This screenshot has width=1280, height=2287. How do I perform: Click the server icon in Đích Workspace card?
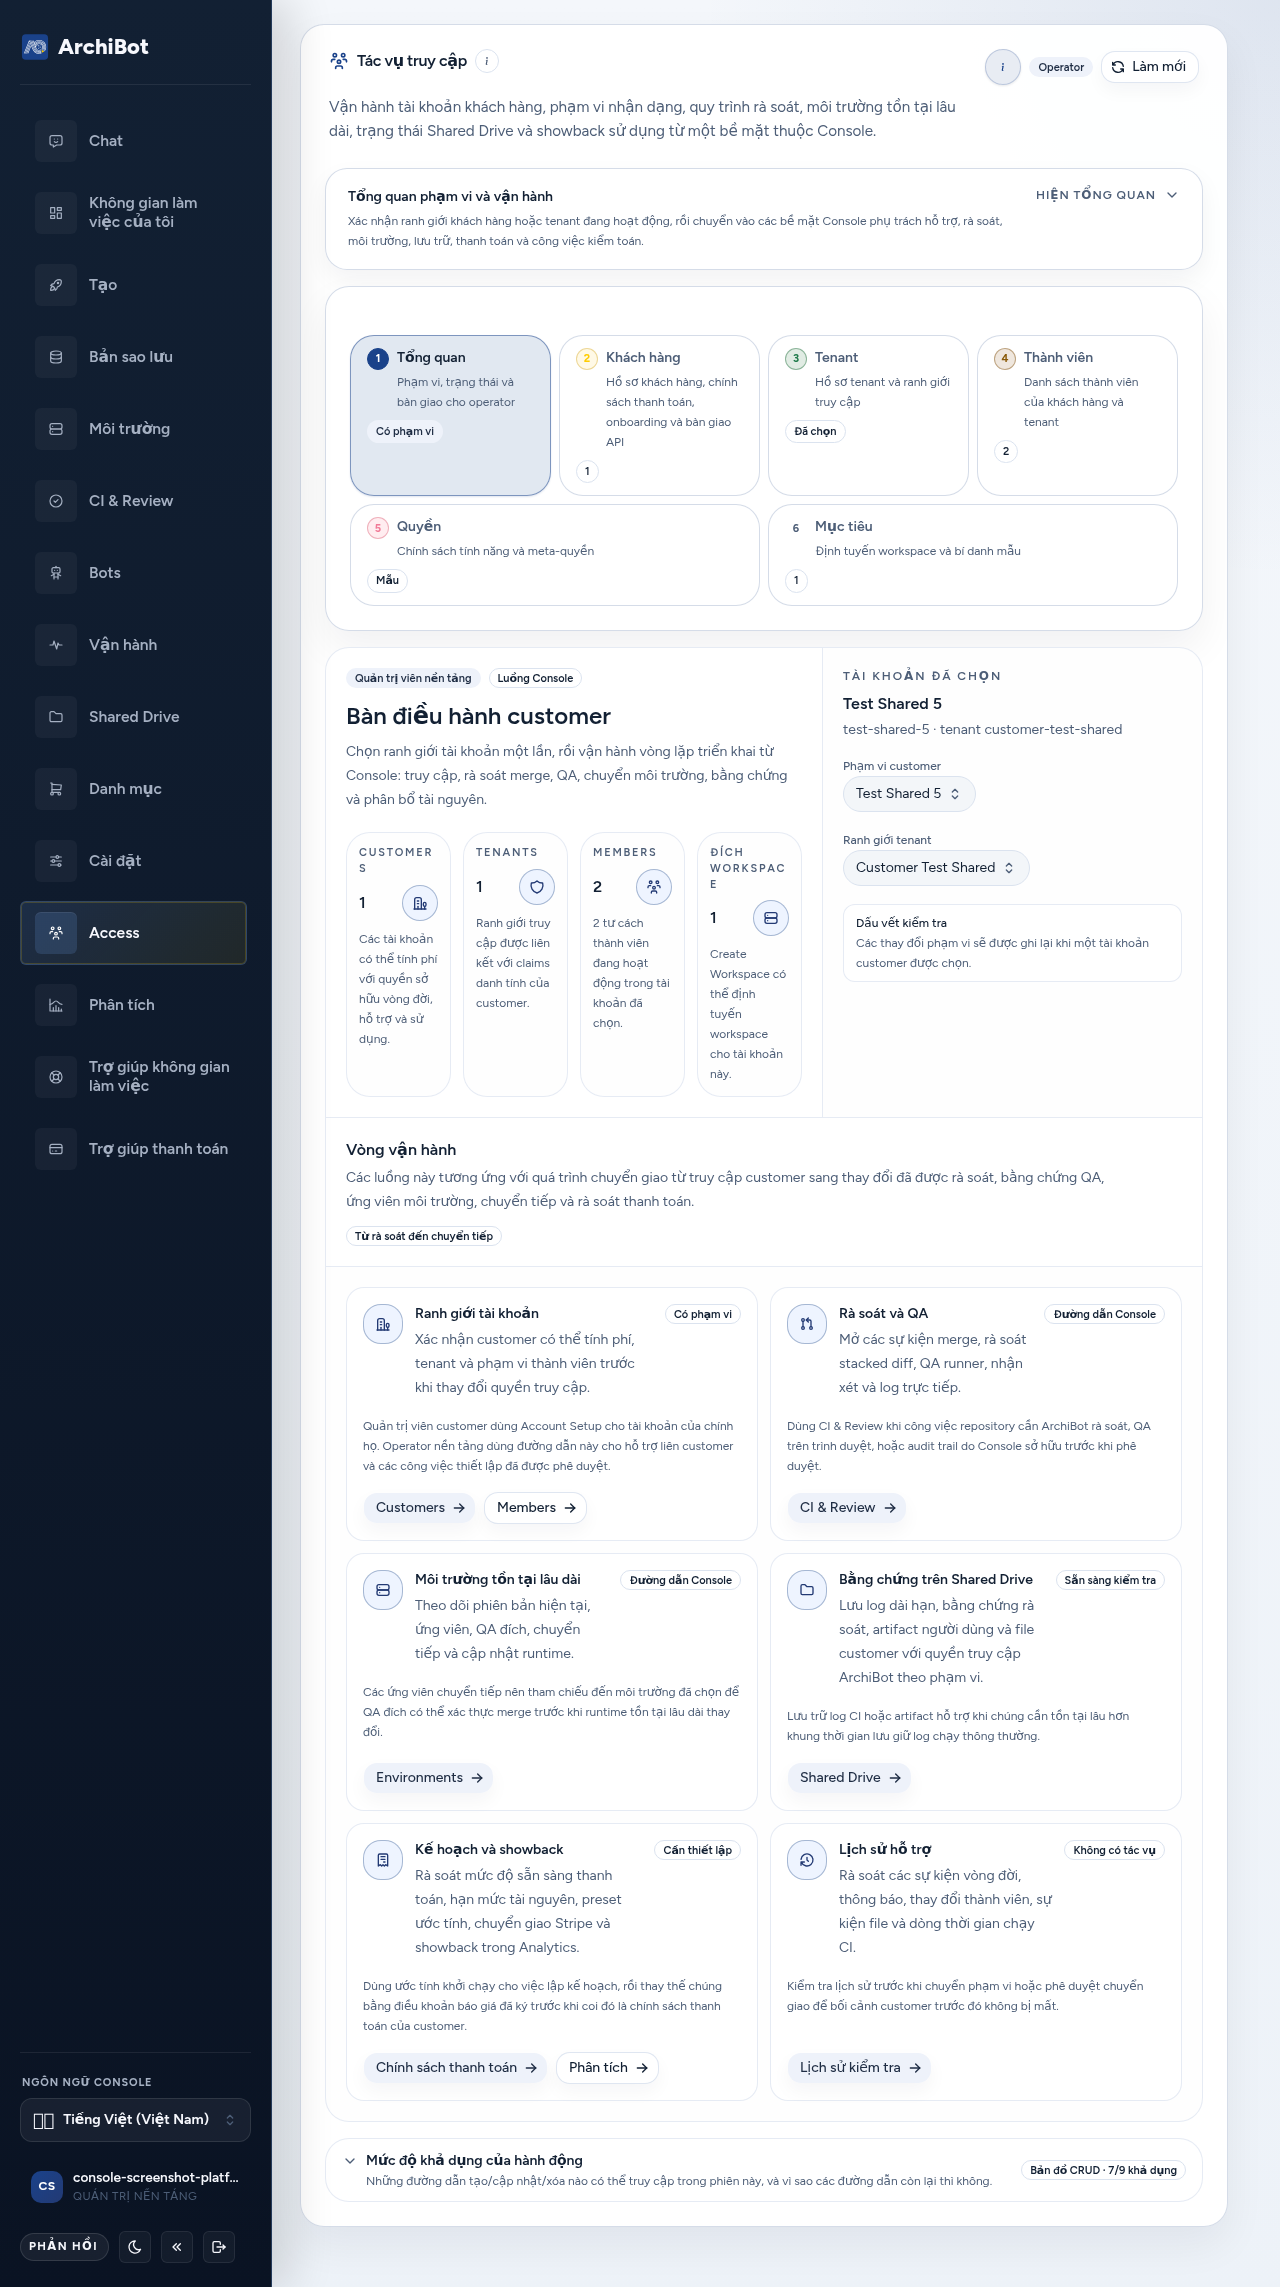[x=771, y=918]
